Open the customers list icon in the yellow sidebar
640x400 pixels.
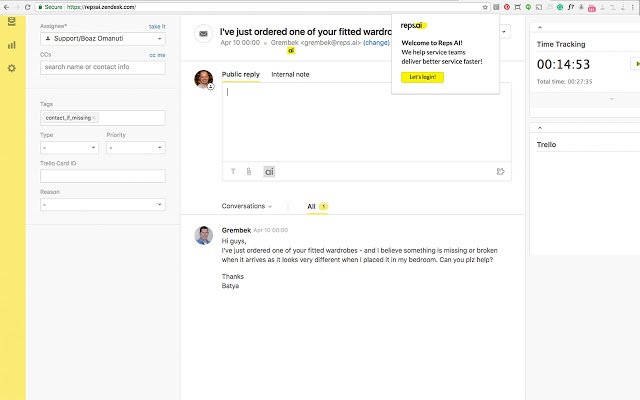pyautogui.click(x=12, y=21)
